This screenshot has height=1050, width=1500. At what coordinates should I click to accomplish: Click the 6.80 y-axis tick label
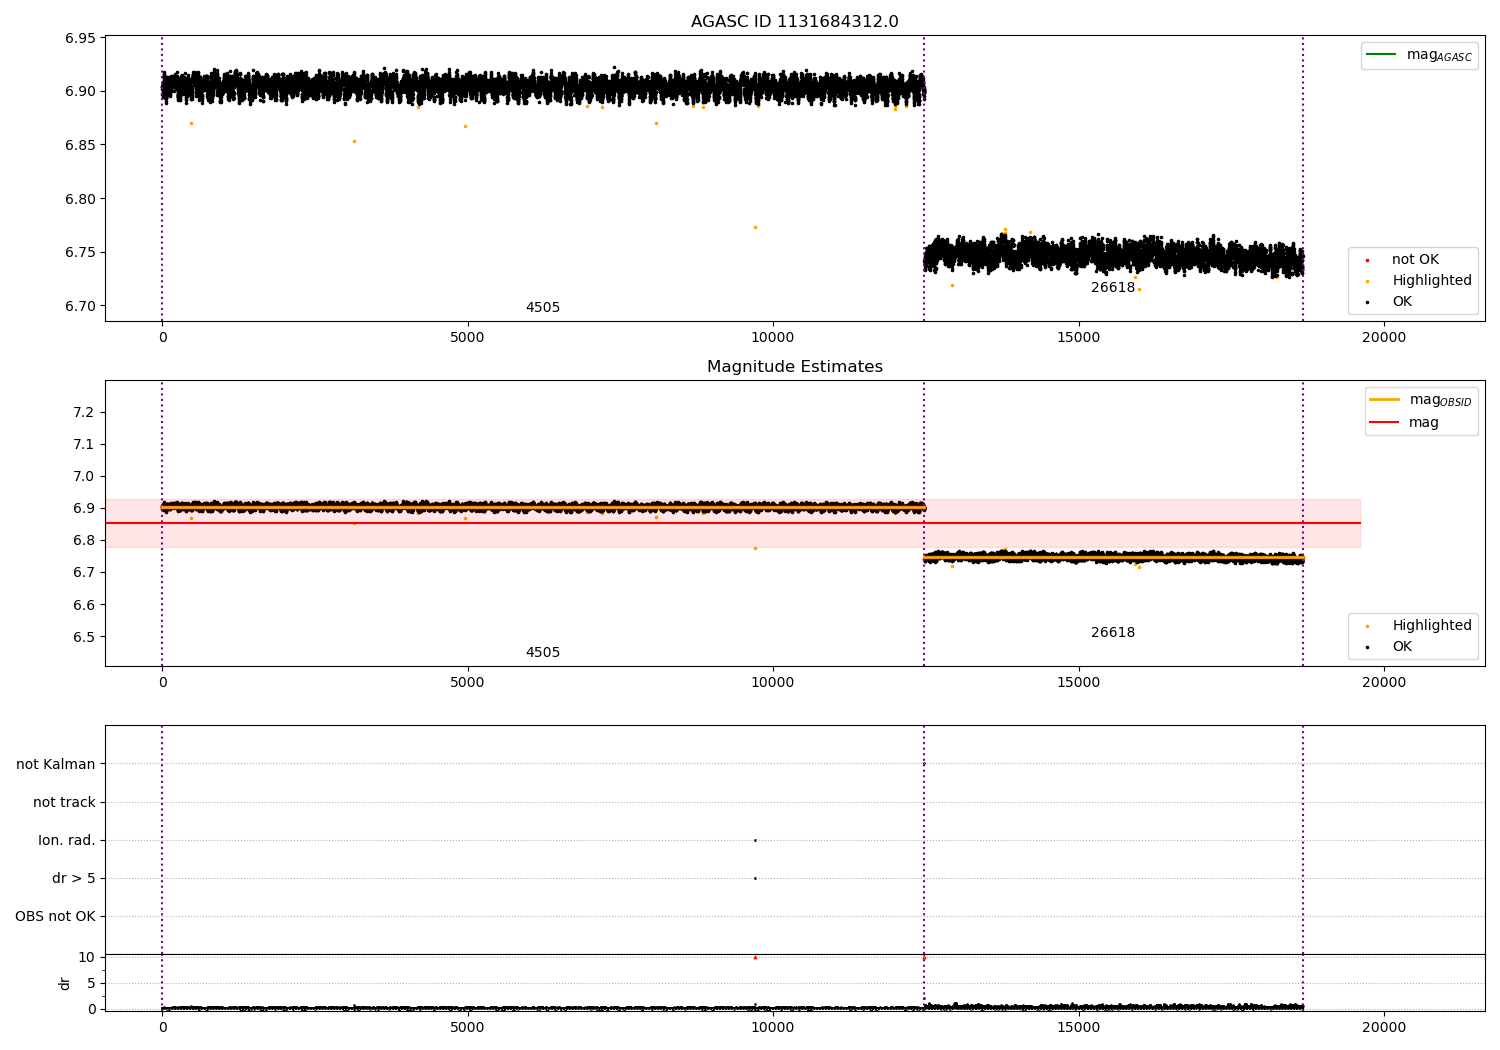(x=80, y=199)
